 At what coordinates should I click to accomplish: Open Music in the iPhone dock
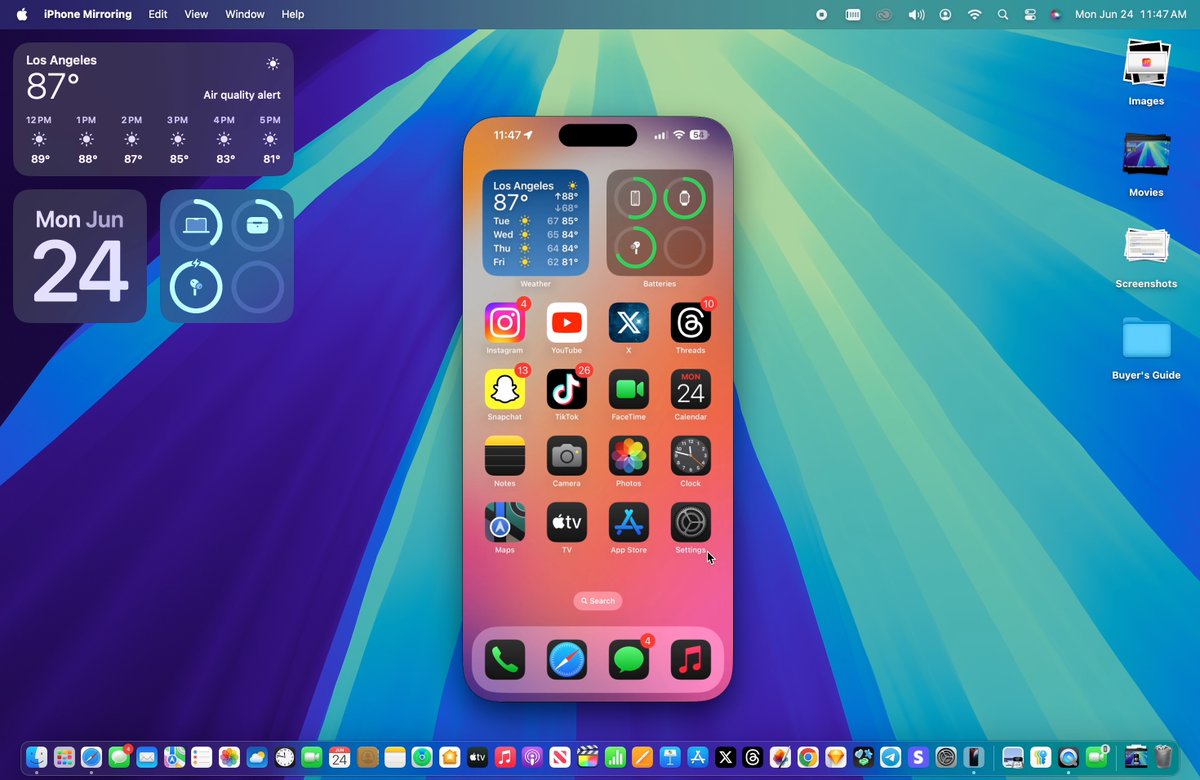[x=691, y=660]
